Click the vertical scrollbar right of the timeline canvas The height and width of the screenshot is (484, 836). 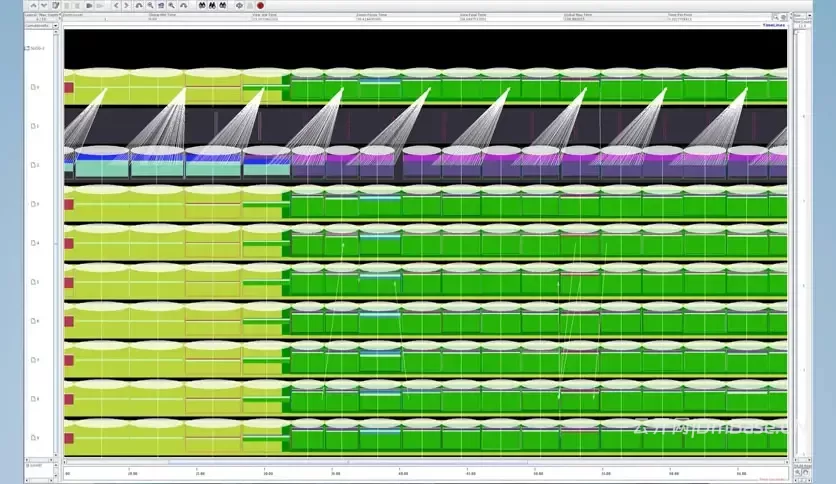tap(797, 244)
